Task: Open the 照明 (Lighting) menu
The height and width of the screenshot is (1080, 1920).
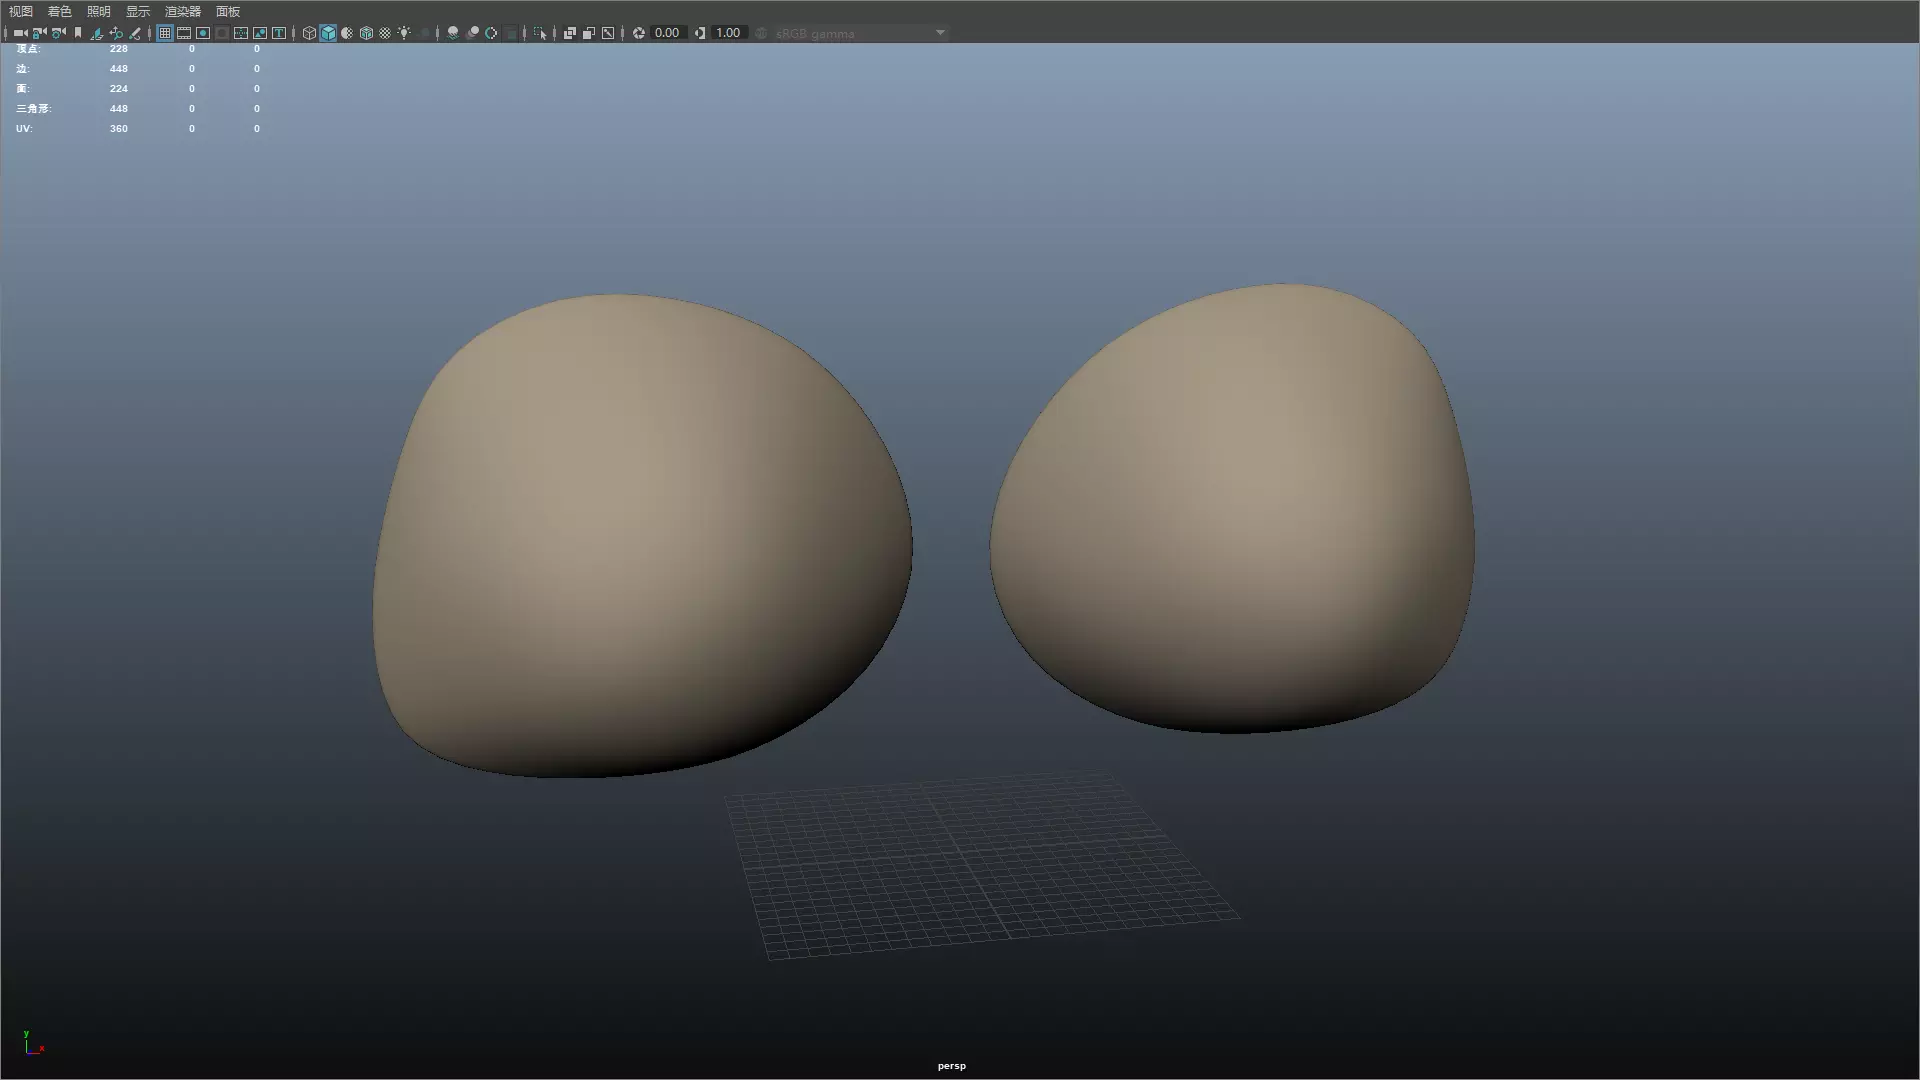Action: tap(98, 11)
